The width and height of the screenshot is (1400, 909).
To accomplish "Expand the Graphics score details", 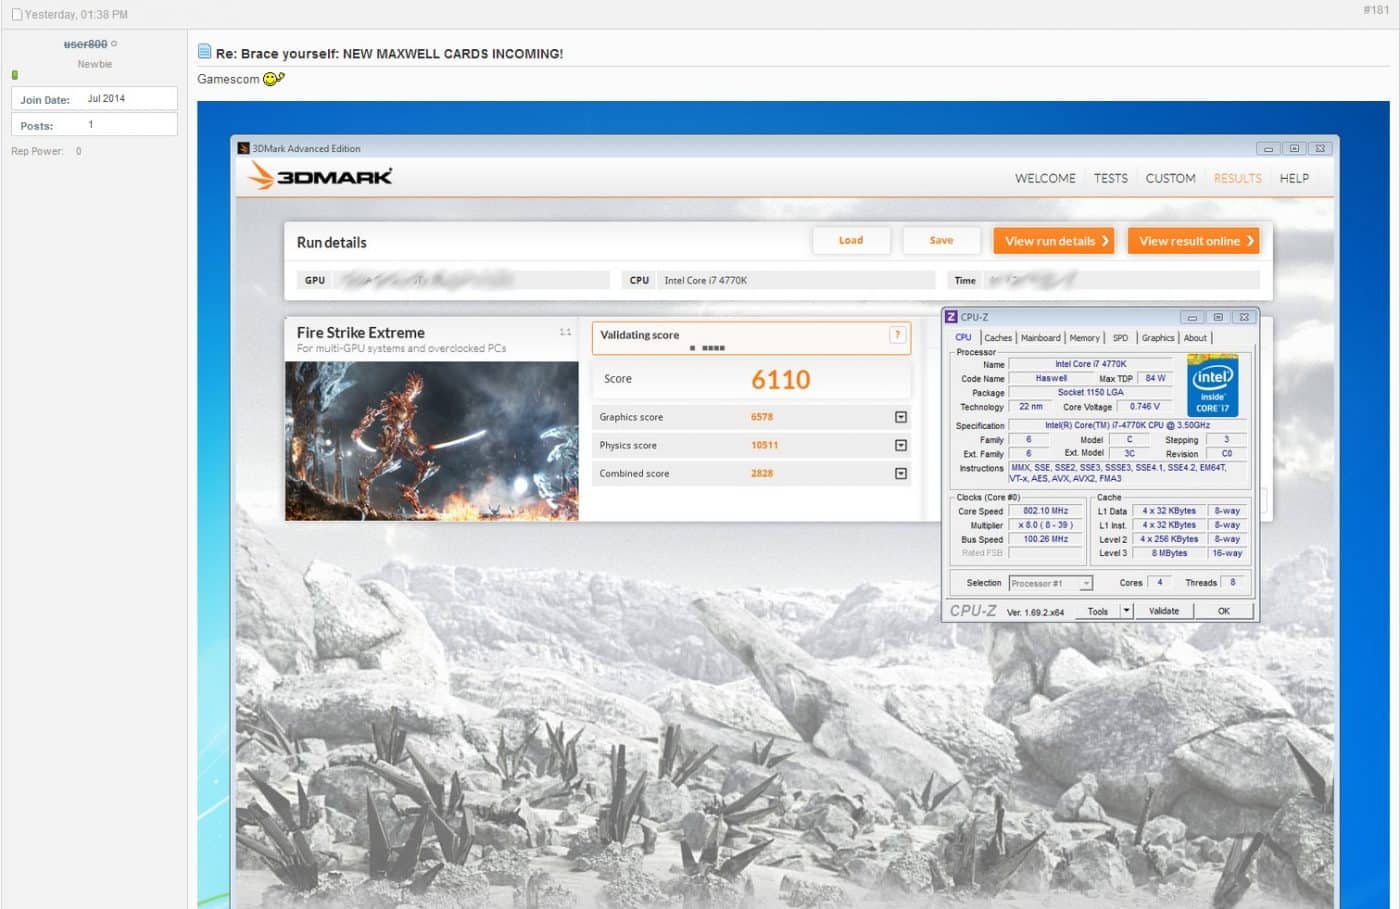I will [x=901, y=417].
